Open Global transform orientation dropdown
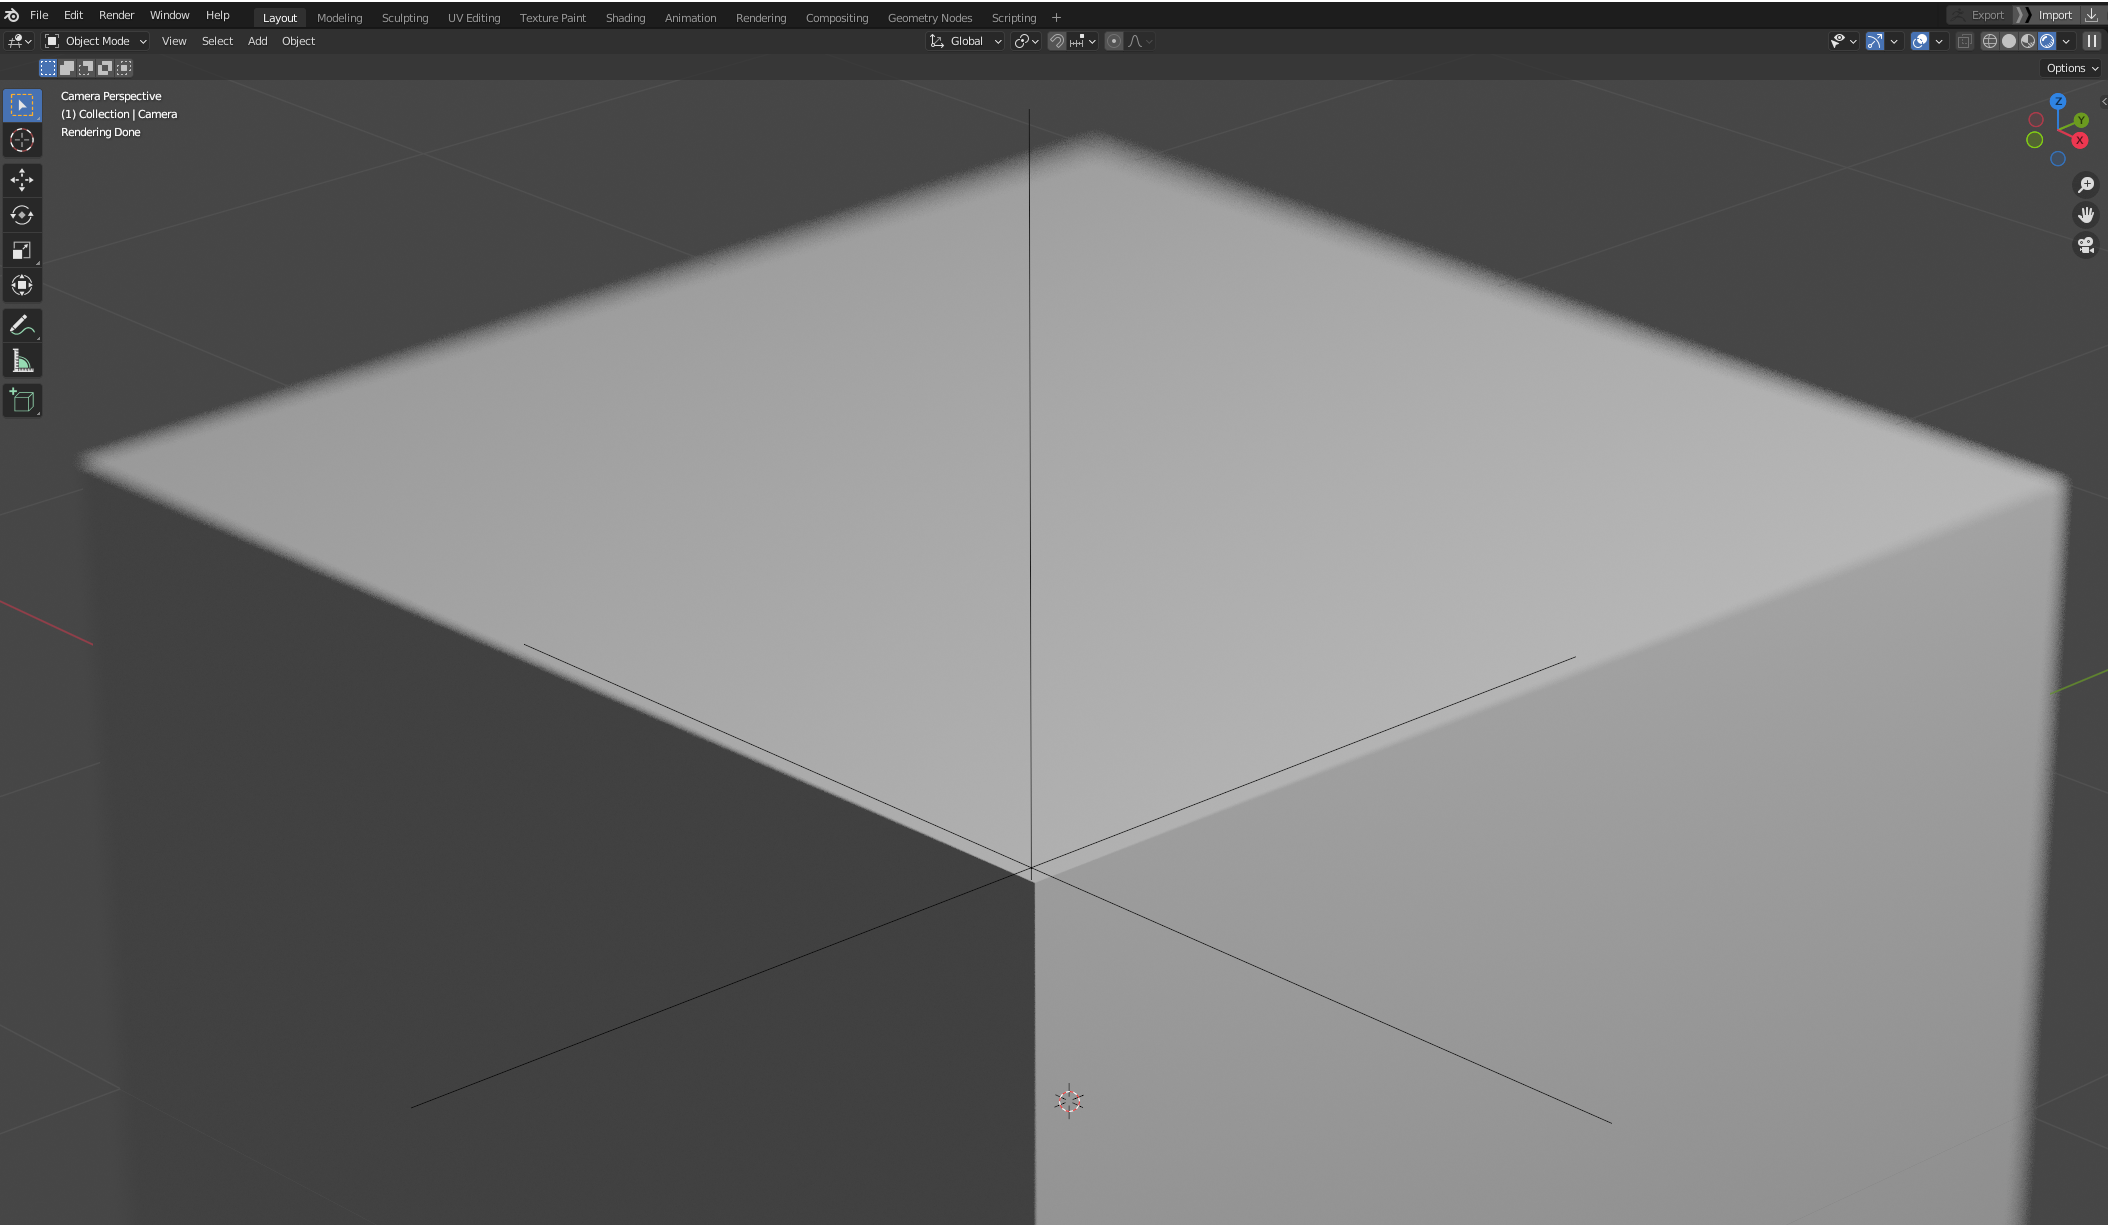The height and width of the screenshot is (1225, 2108). 966,41
